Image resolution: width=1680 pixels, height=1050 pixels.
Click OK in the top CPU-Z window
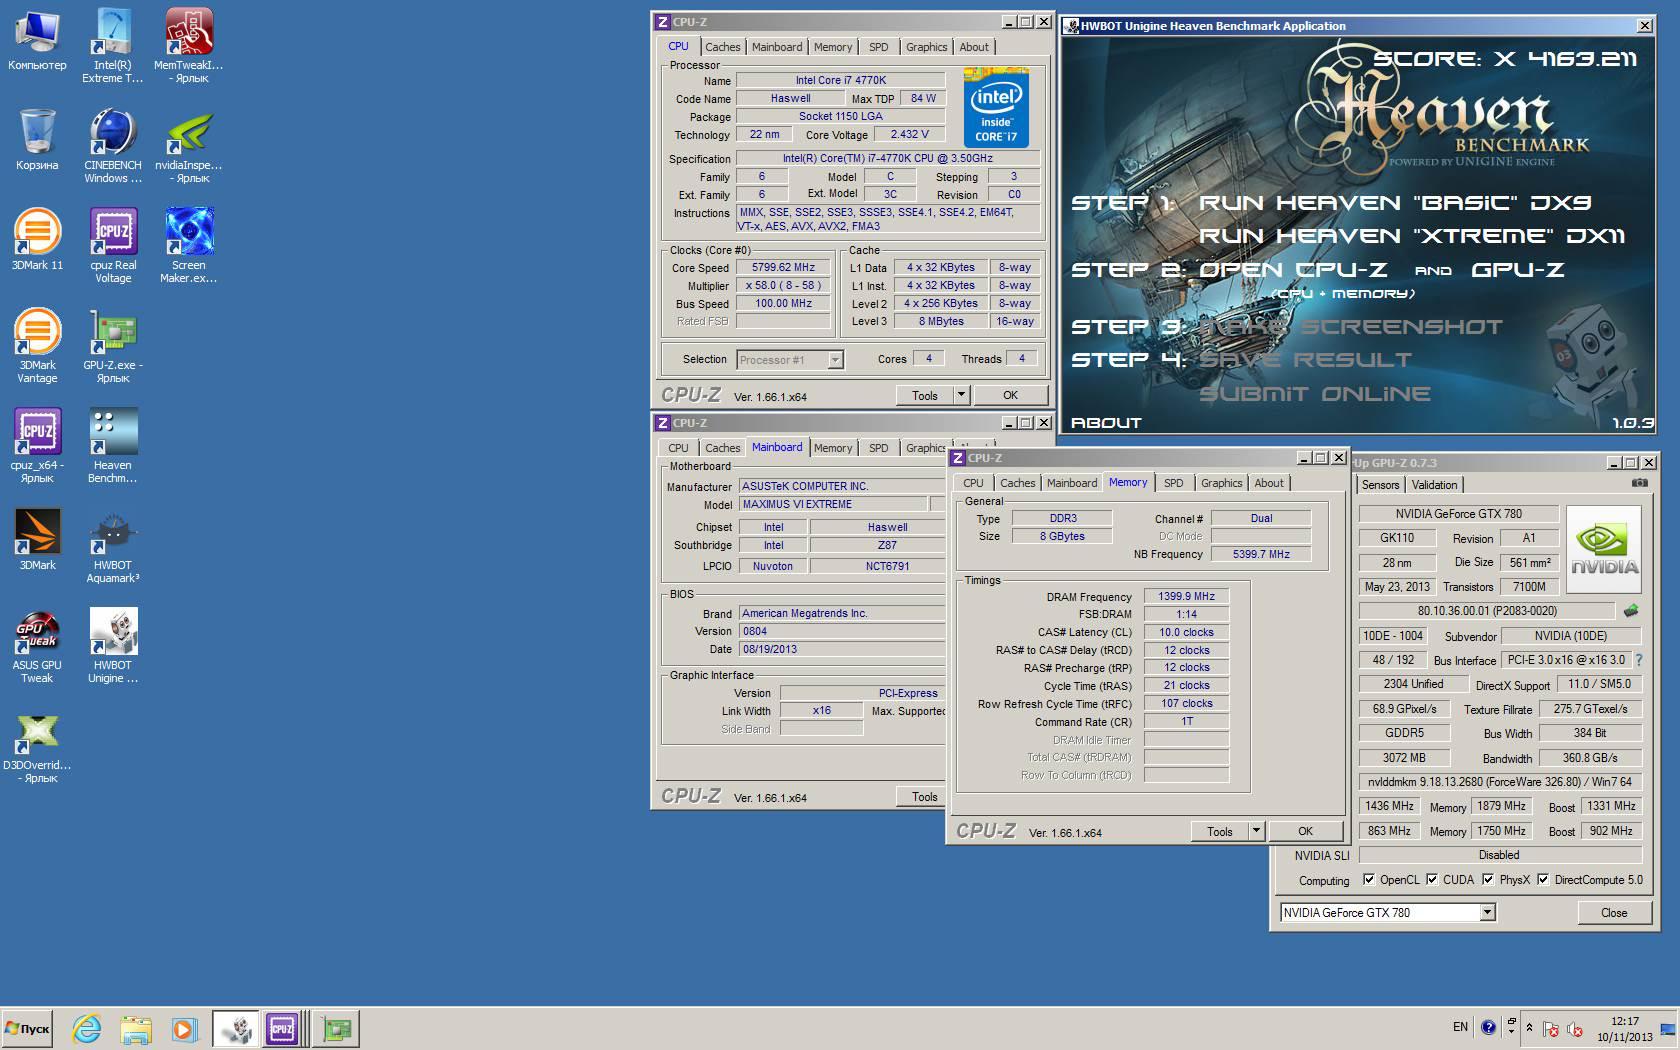point(1010,395)
